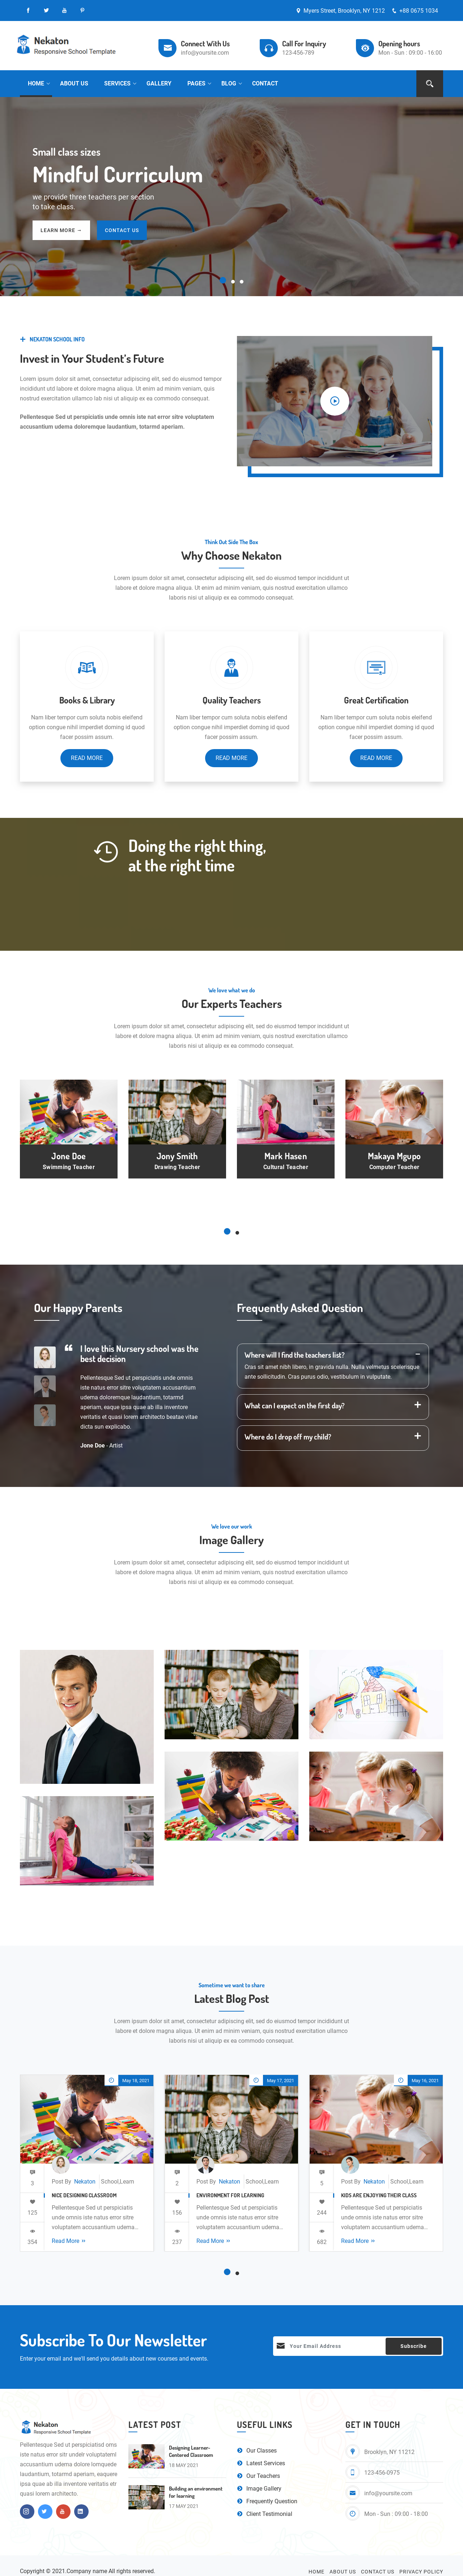The height and width of the screenshot is (2576, 463).
Task: Click the Subscribe newsletter button
Action: click(413, 2346)
